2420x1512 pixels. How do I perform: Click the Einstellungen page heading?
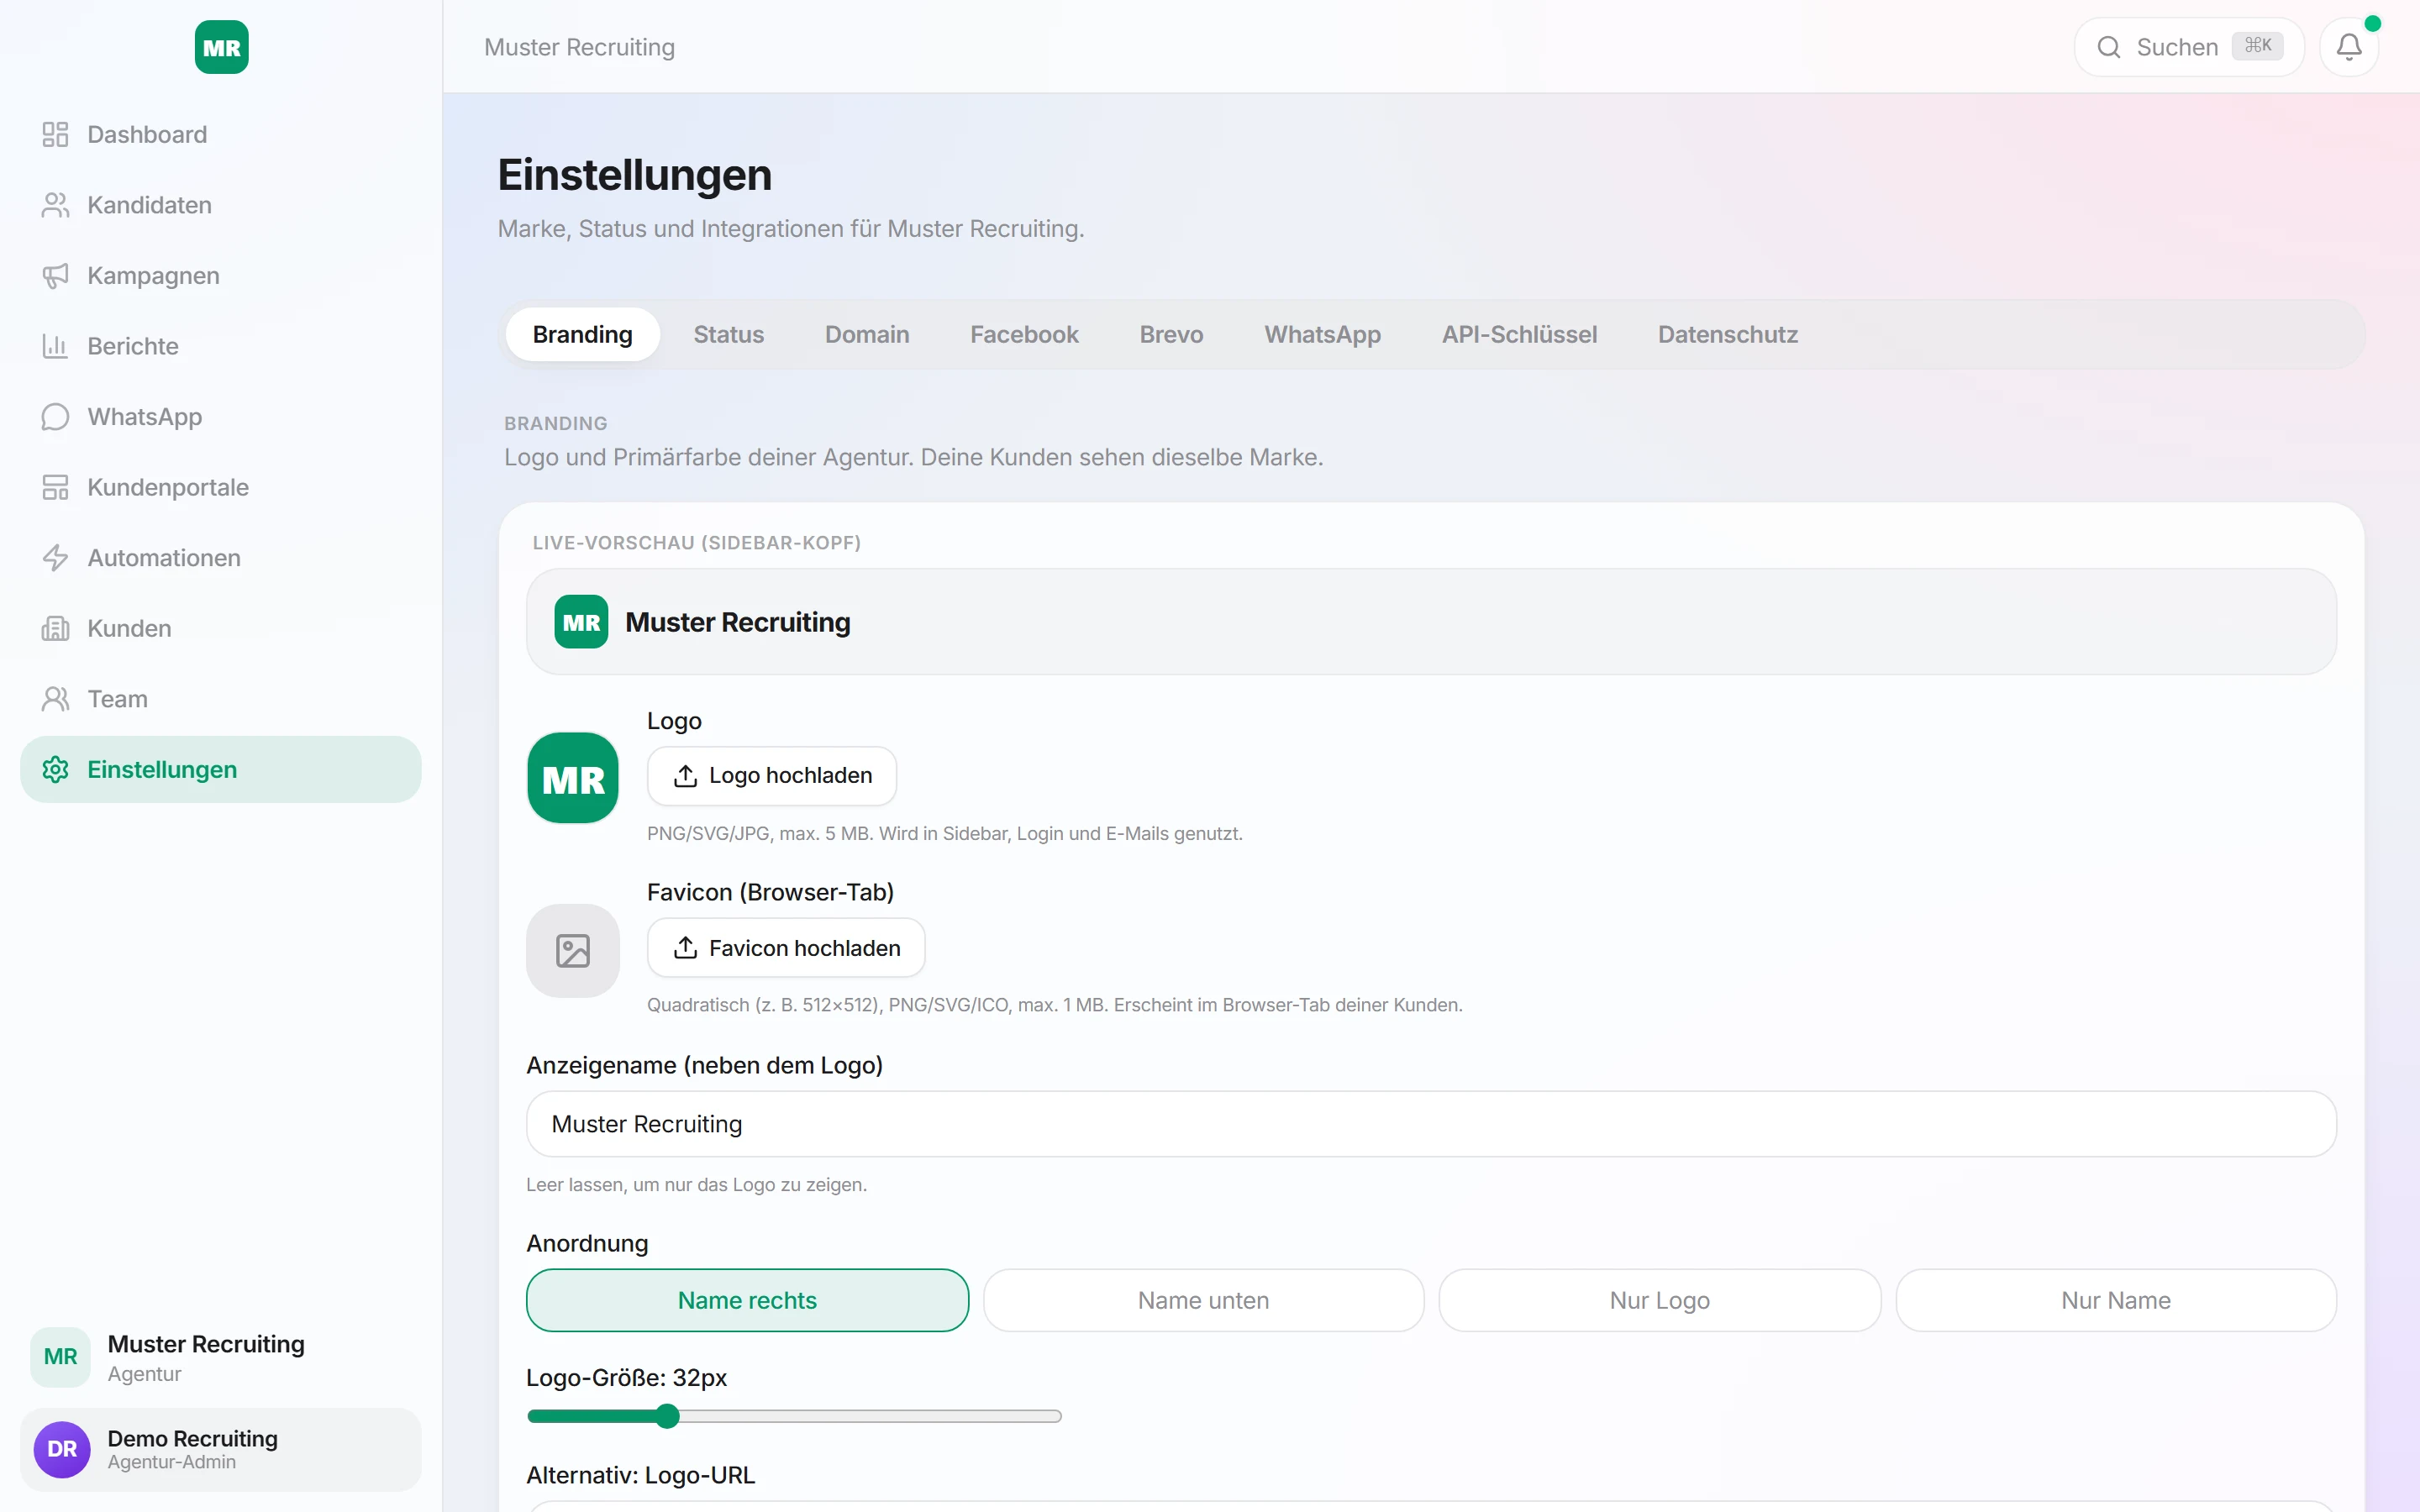[x=634, y=175]
